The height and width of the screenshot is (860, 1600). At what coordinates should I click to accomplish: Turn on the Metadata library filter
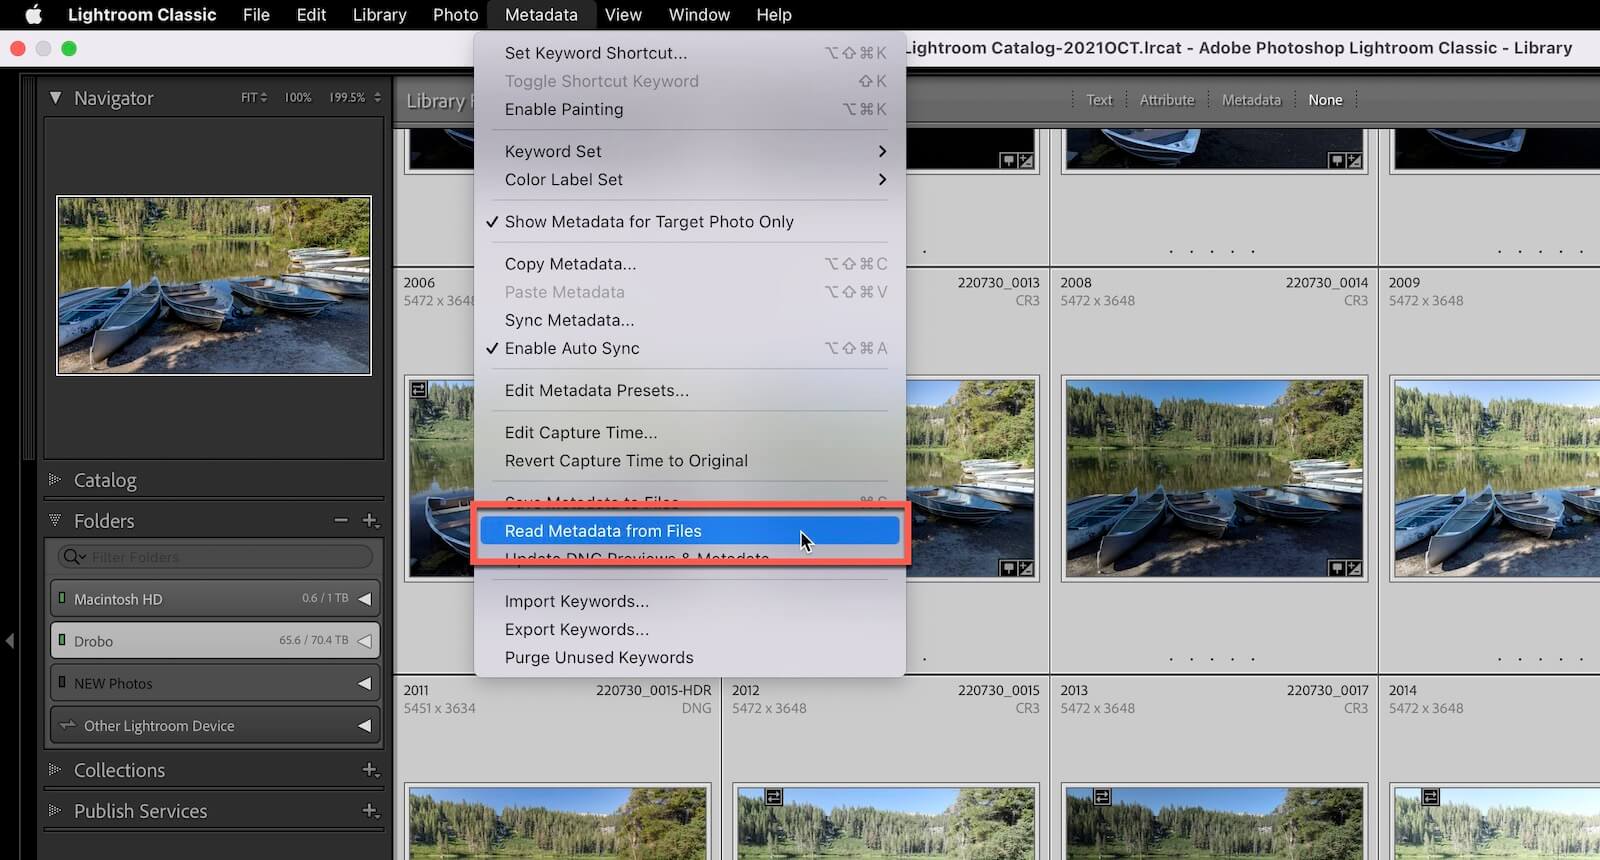point(1251,100)
